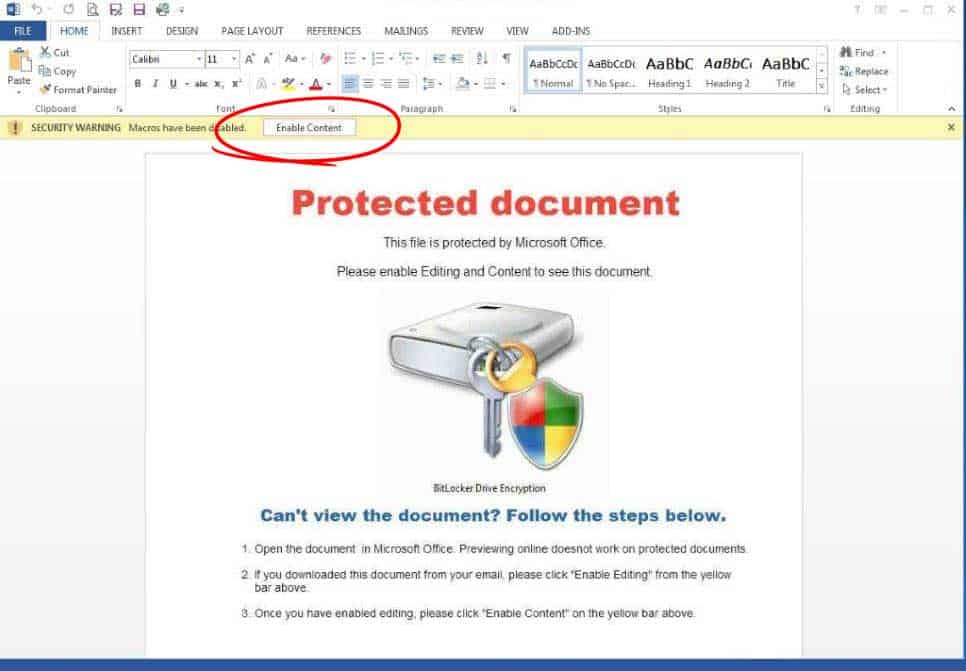This screenshot has height=671, width=966.
Task: Click the Enable Content button
Action: (309, 128)
